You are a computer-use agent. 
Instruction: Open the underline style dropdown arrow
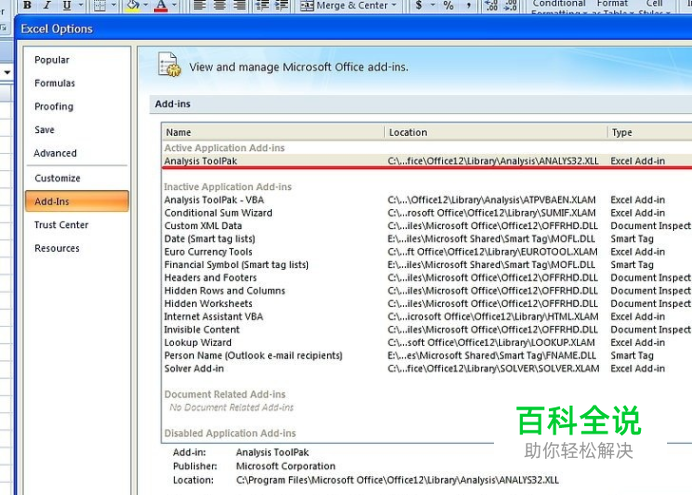81,5
